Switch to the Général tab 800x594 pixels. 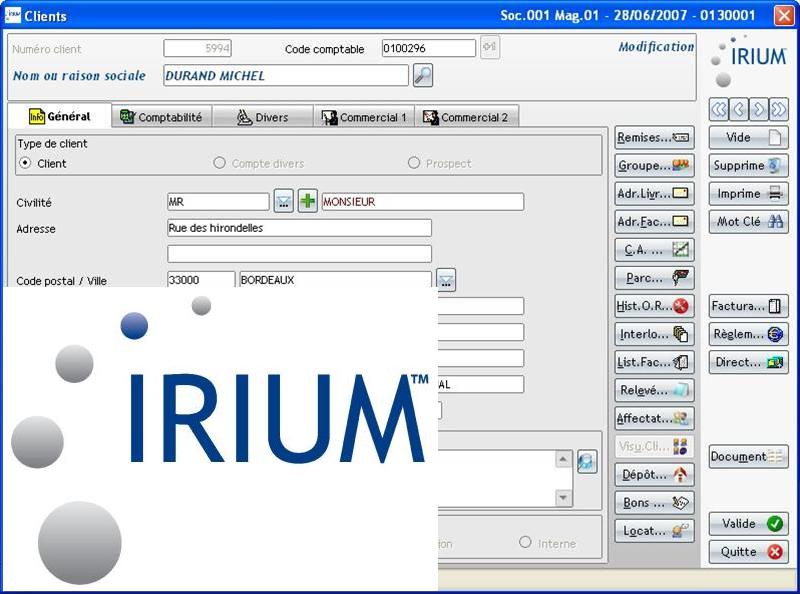pyautogui.click(x=60, y=116)
